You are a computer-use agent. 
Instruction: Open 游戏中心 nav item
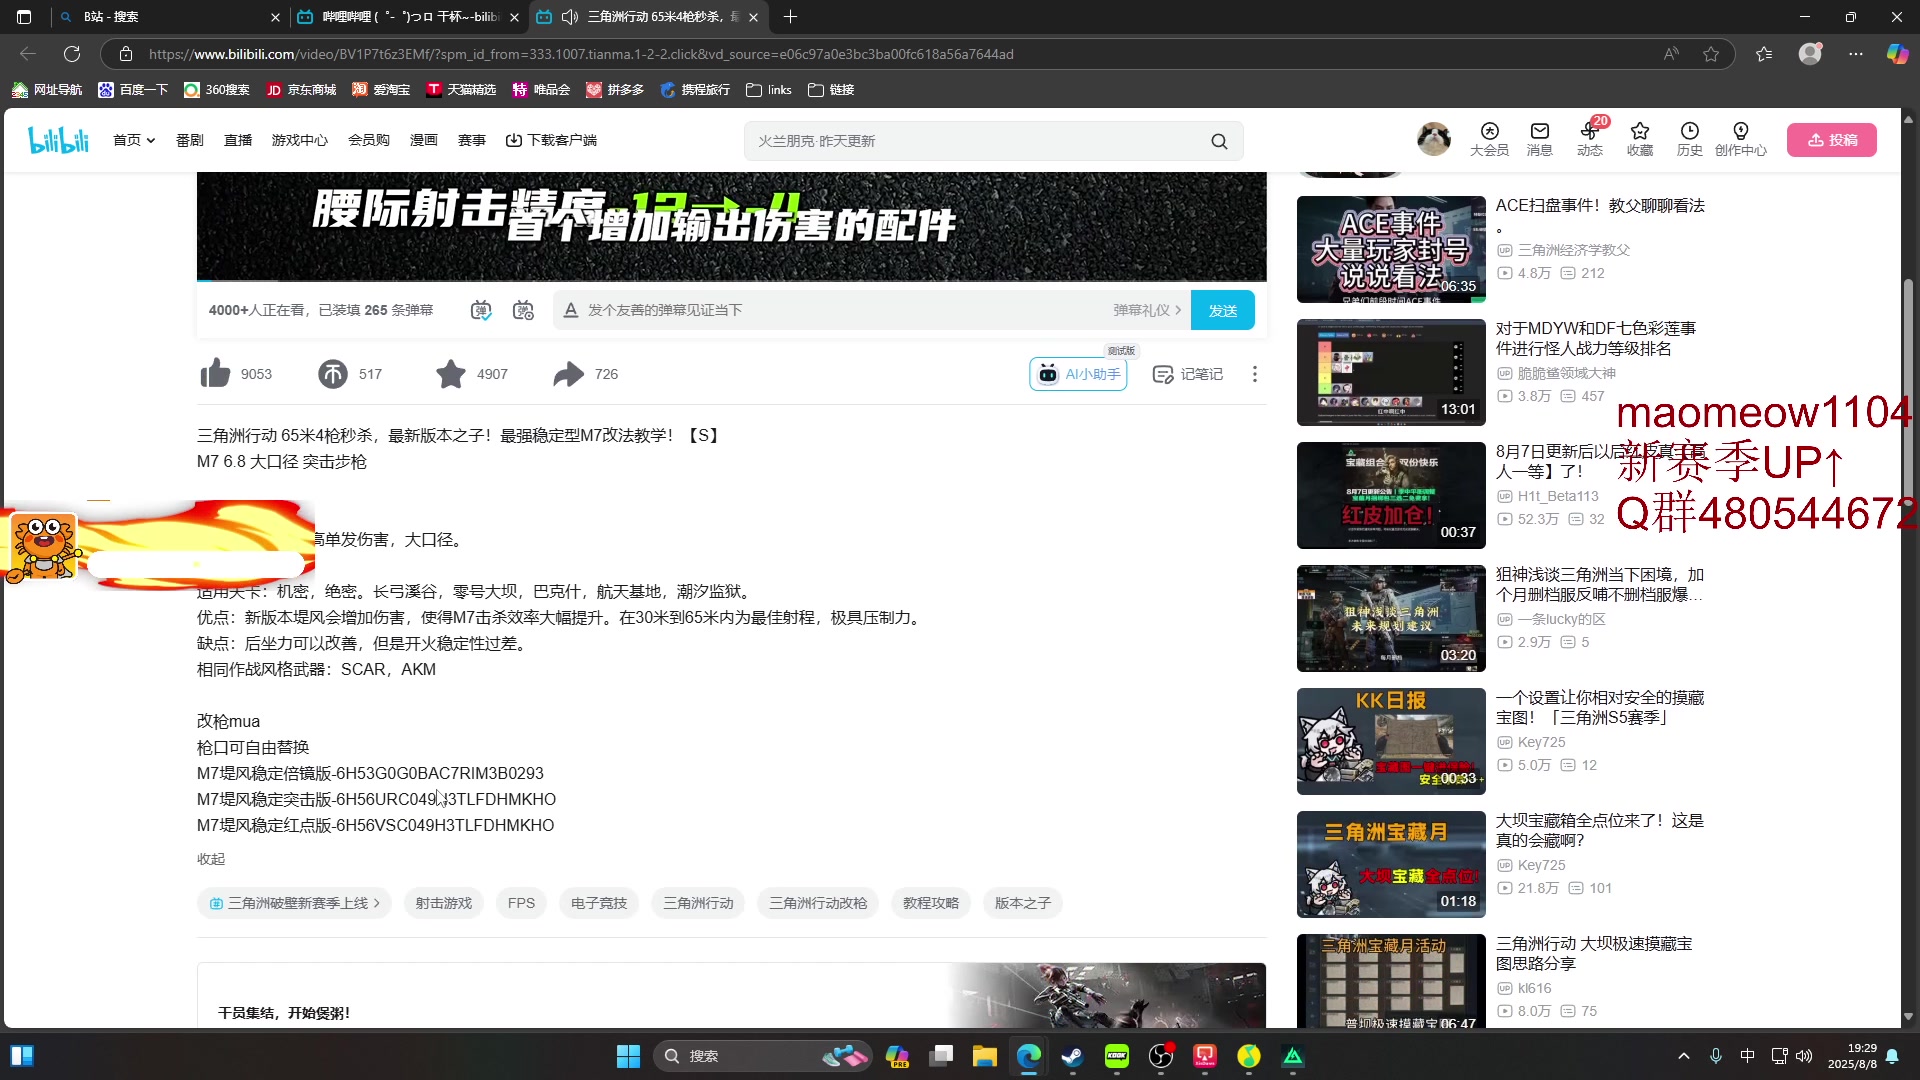[x=300, y=140]
